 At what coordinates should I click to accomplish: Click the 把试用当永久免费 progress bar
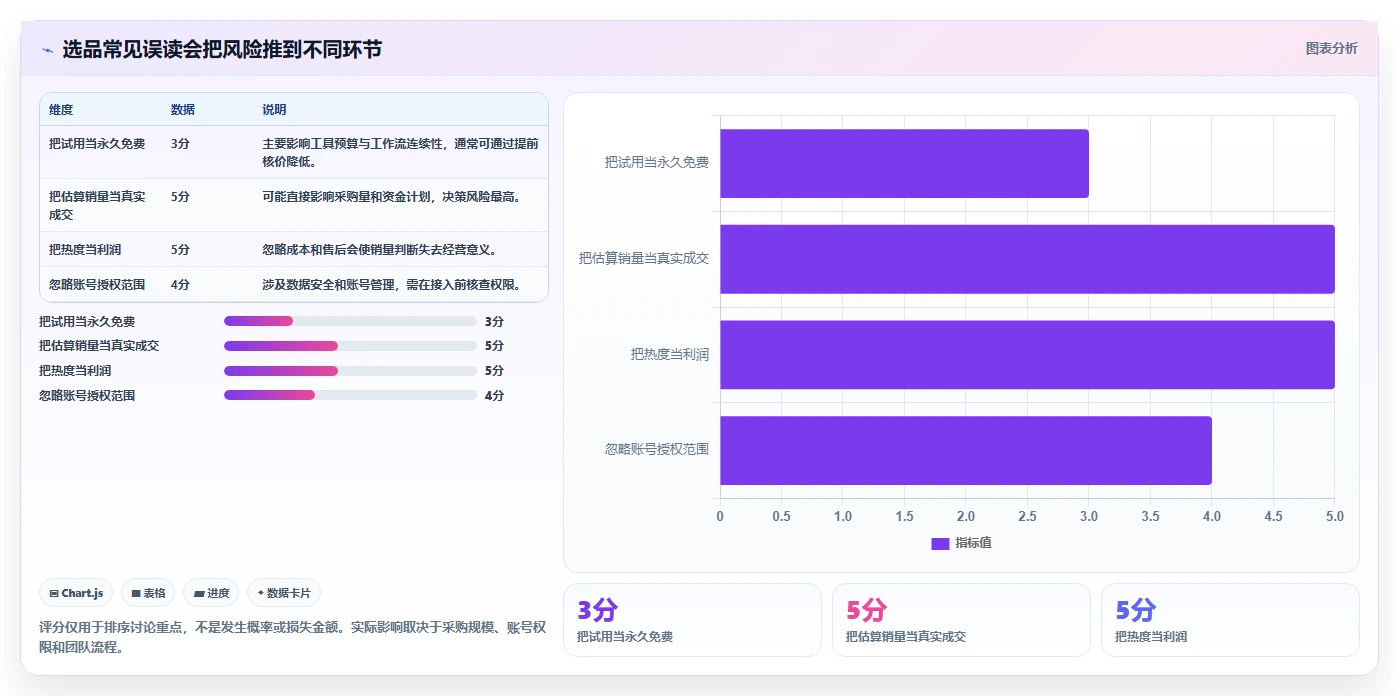coord(350,321)
